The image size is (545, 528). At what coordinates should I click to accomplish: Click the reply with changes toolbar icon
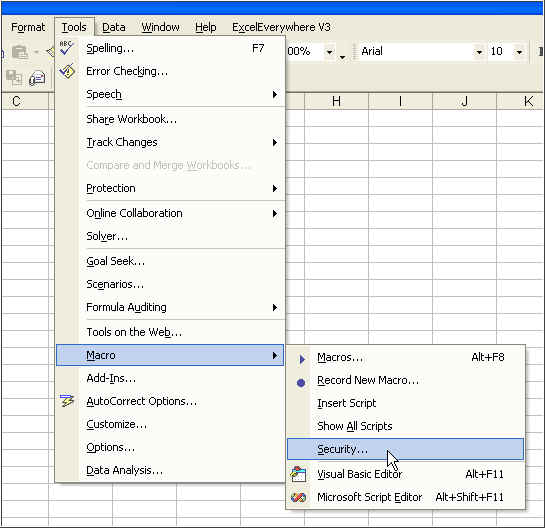(x=37, y=78)
